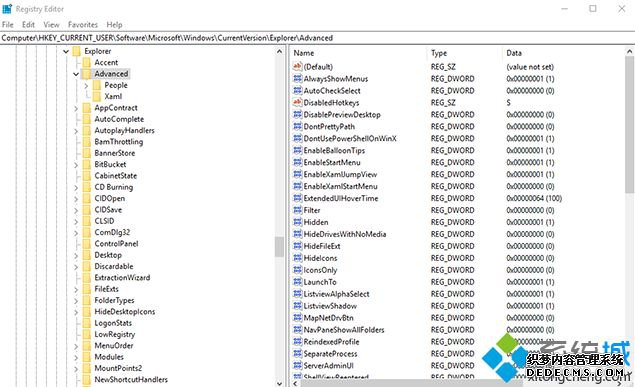This screenshot has width=635, height=387.
Task: Click the folder icon of Xaml key
Action: pos(97,96)
